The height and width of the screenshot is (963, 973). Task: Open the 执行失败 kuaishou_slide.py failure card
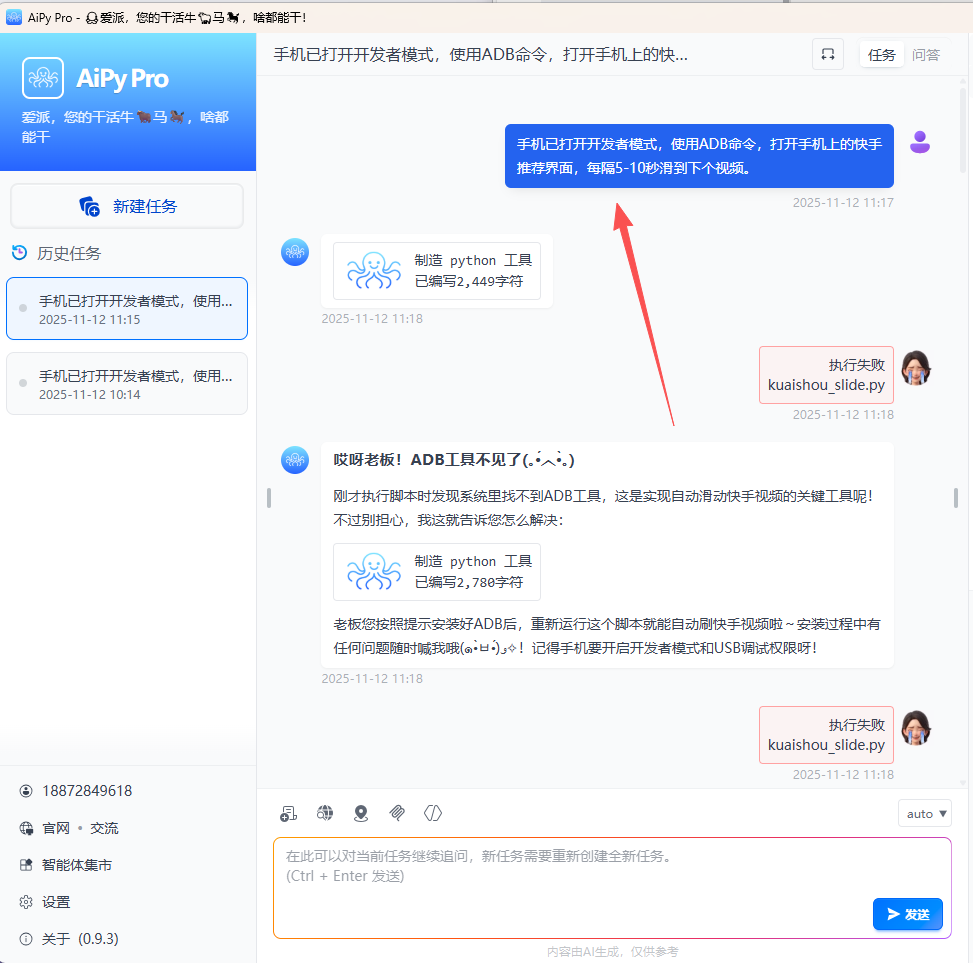pos(826,375)
